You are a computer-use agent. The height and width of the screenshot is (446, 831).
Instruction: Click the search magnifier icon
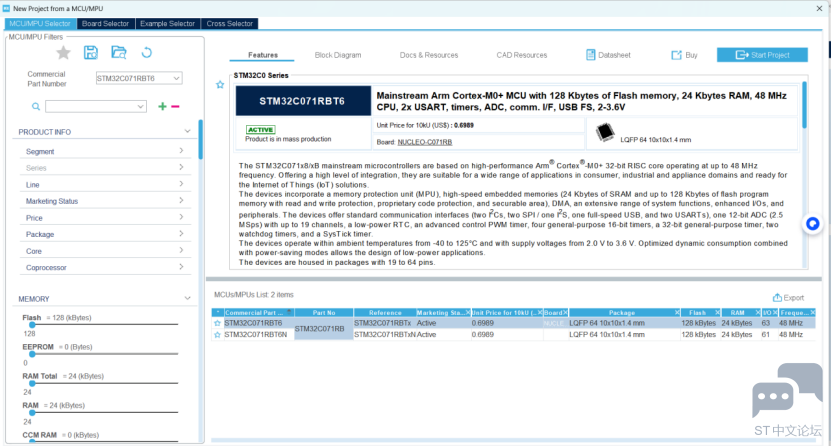(x=36, y=106)
